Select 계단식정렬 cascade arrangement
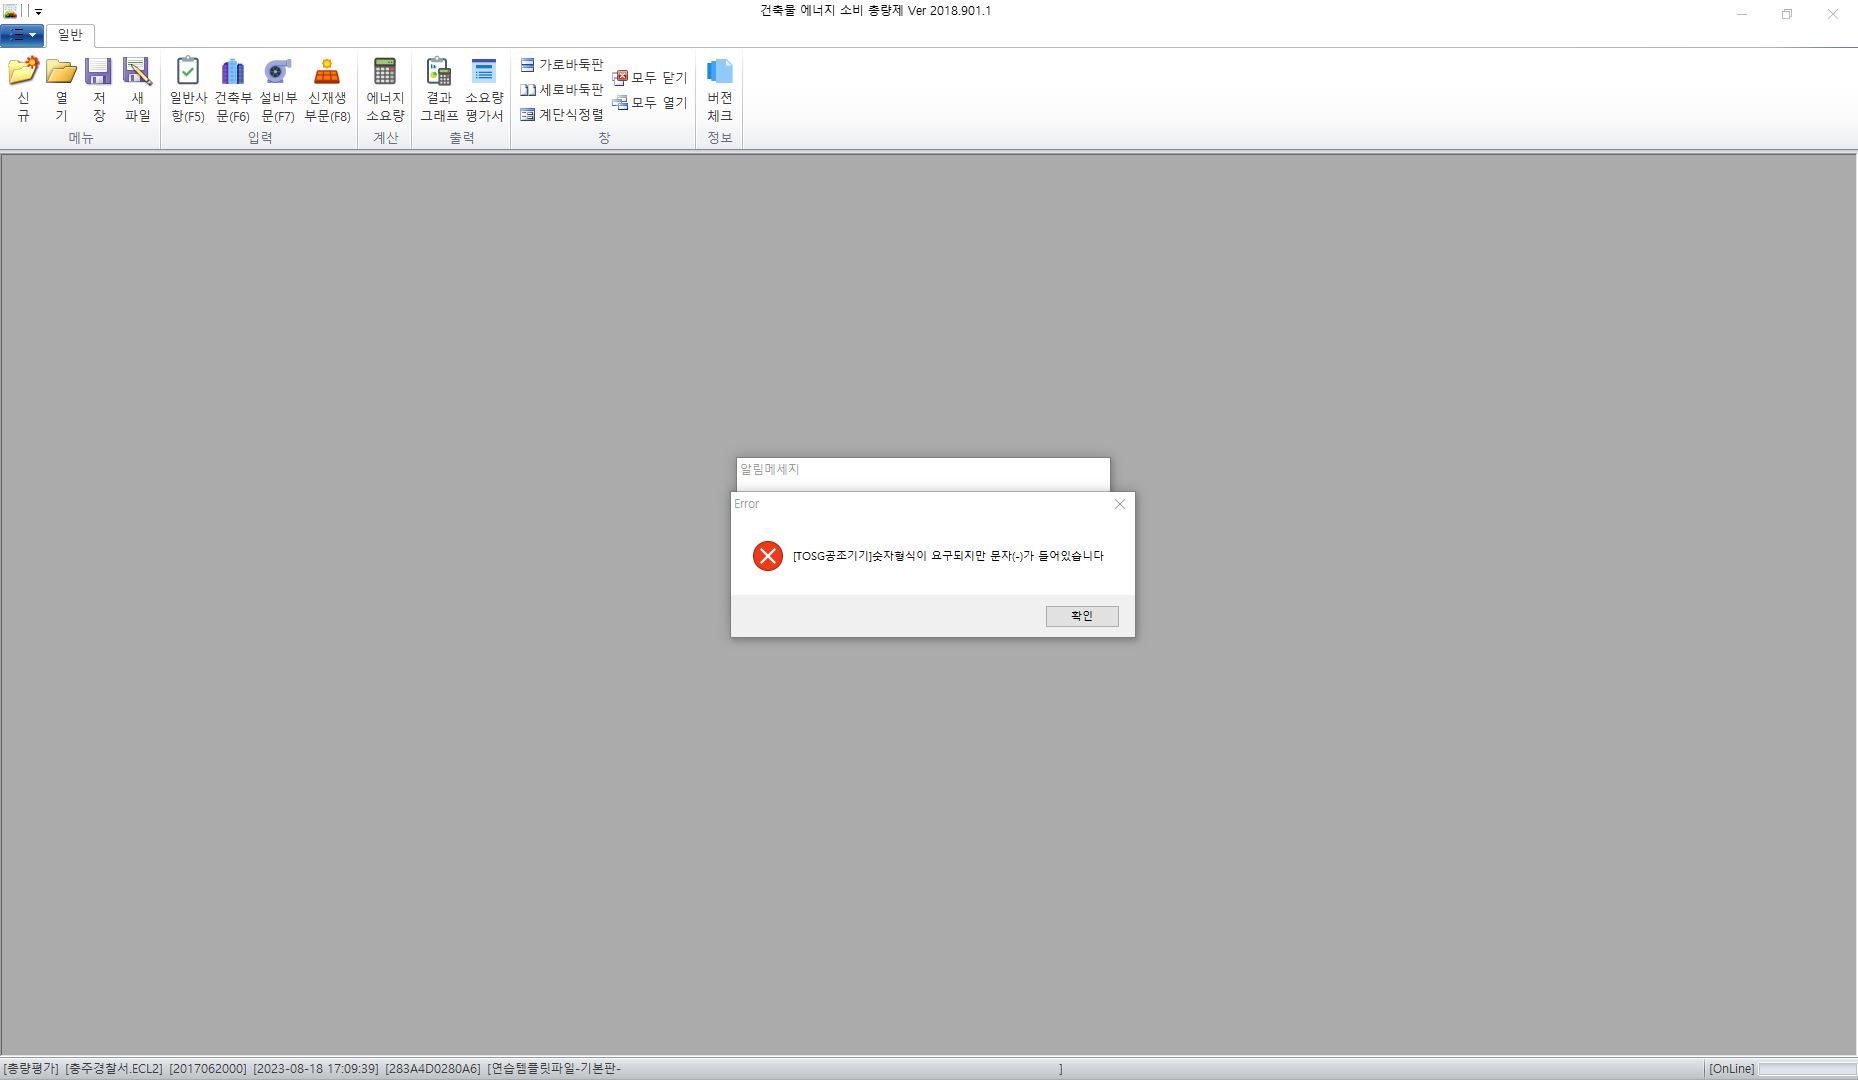This screenshot has height=1080, width=1858. [562, 115]
